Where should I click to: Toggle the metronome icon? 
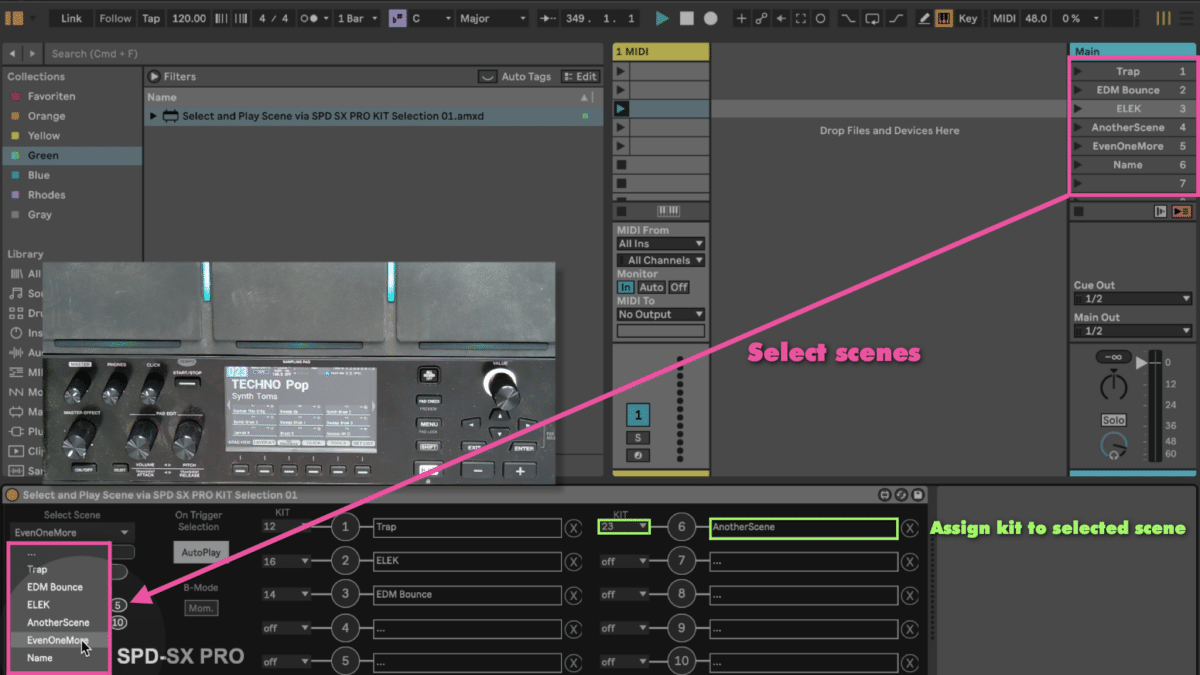[313, 18]
